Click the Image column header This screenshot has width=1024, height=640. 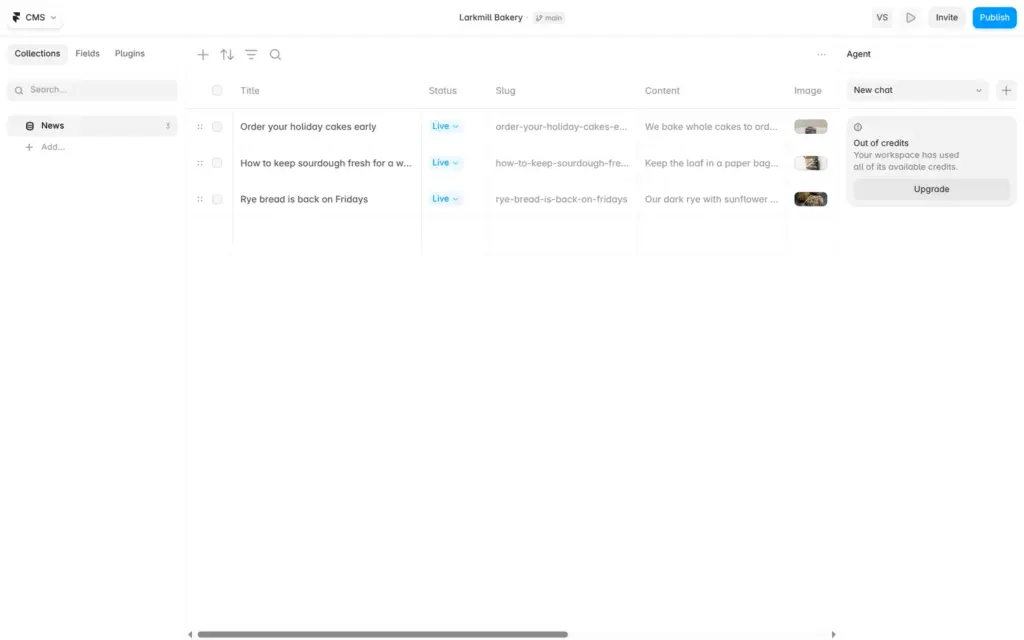click(807, 91)
